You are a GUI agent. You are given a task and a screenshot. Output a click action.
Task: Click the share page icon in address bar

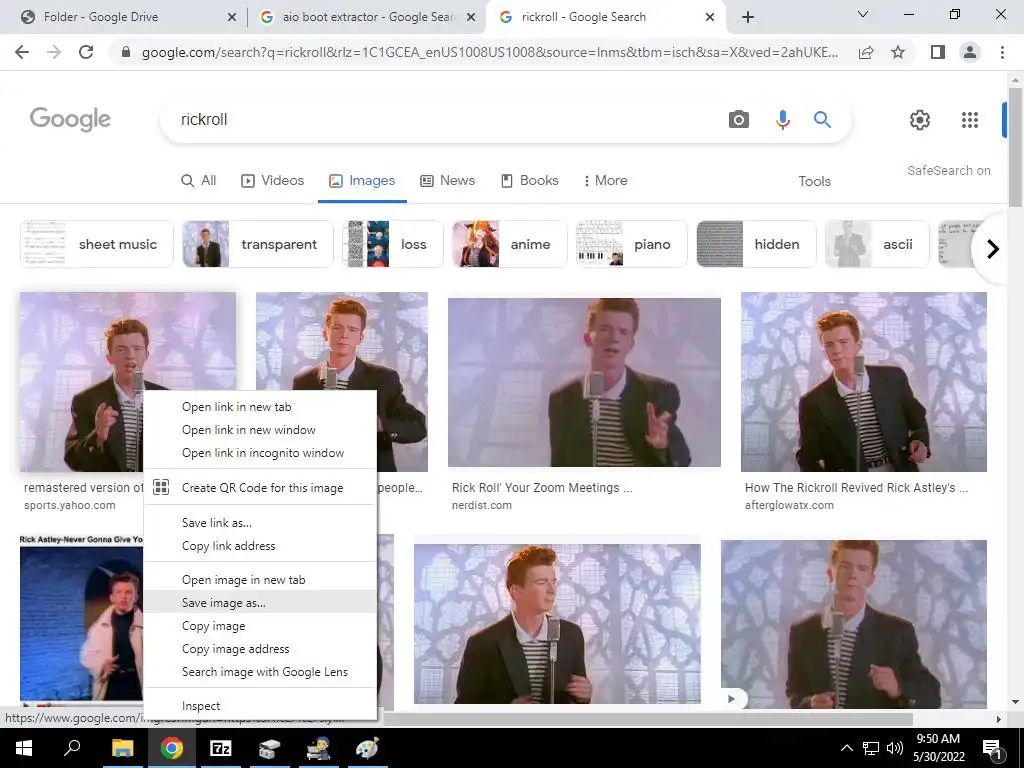tap(866, 52)
